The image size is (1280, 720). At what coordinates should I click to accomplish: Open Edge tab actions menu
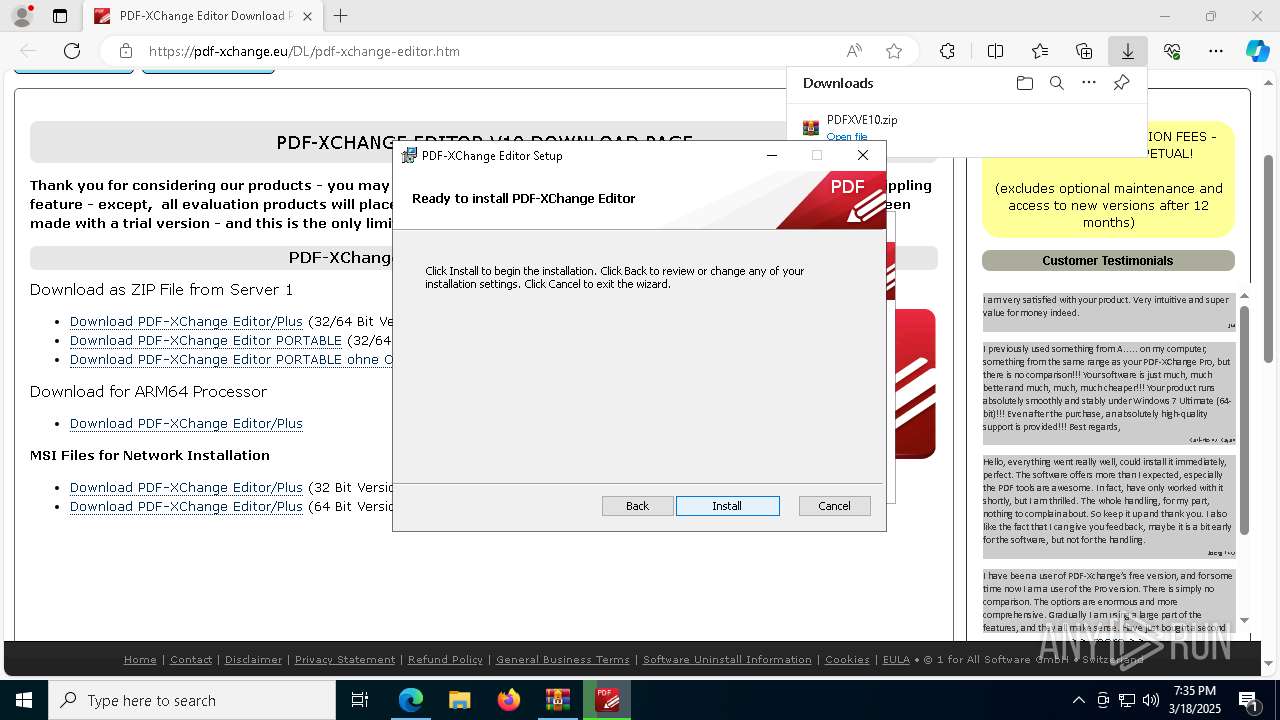[x=60, y=16]
